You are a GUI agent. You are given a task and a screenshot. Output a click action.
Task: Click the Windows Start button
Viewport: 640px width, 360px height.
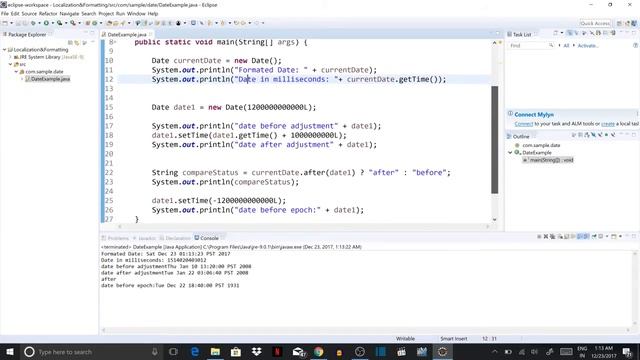click(9, 351)
